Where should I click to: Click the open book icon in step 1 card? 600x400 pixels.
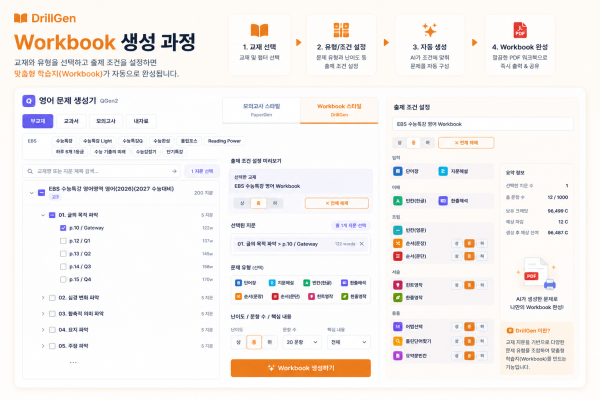(x=259, y=31)
